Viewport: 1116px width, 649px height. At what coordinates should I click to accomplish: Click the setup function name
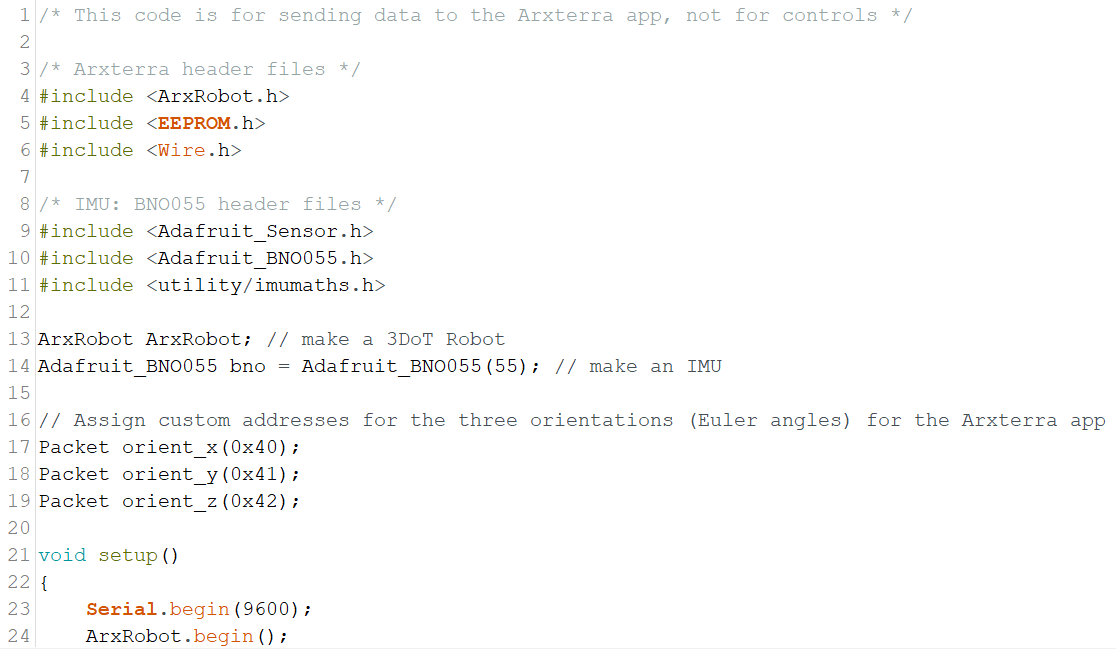pos(128,556)
